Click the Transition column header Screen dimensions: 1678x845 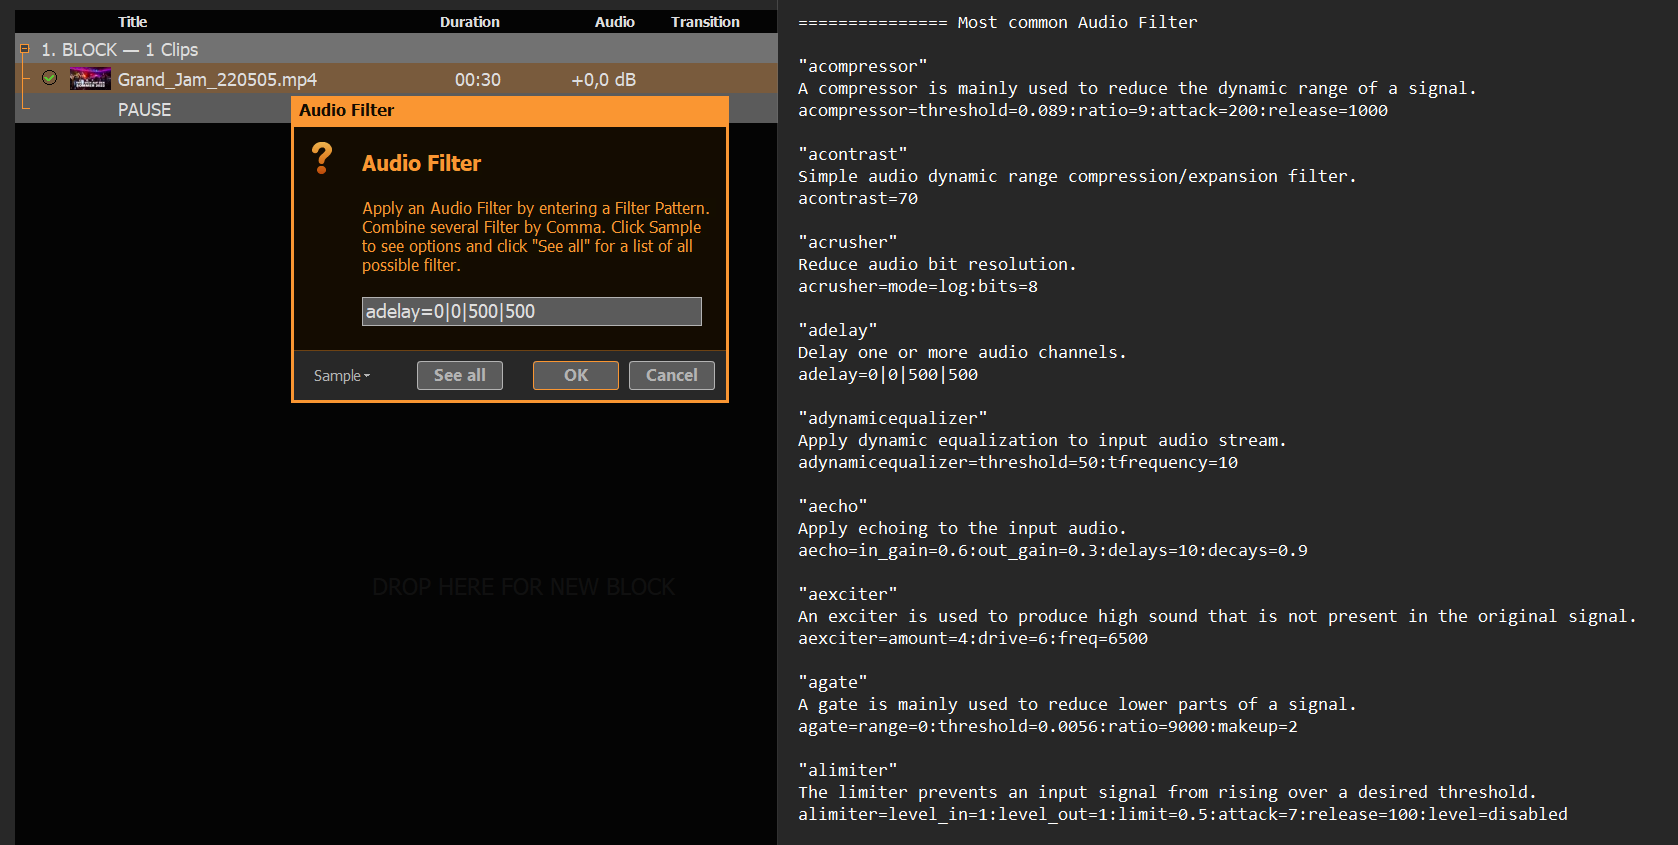pos(705,22)
